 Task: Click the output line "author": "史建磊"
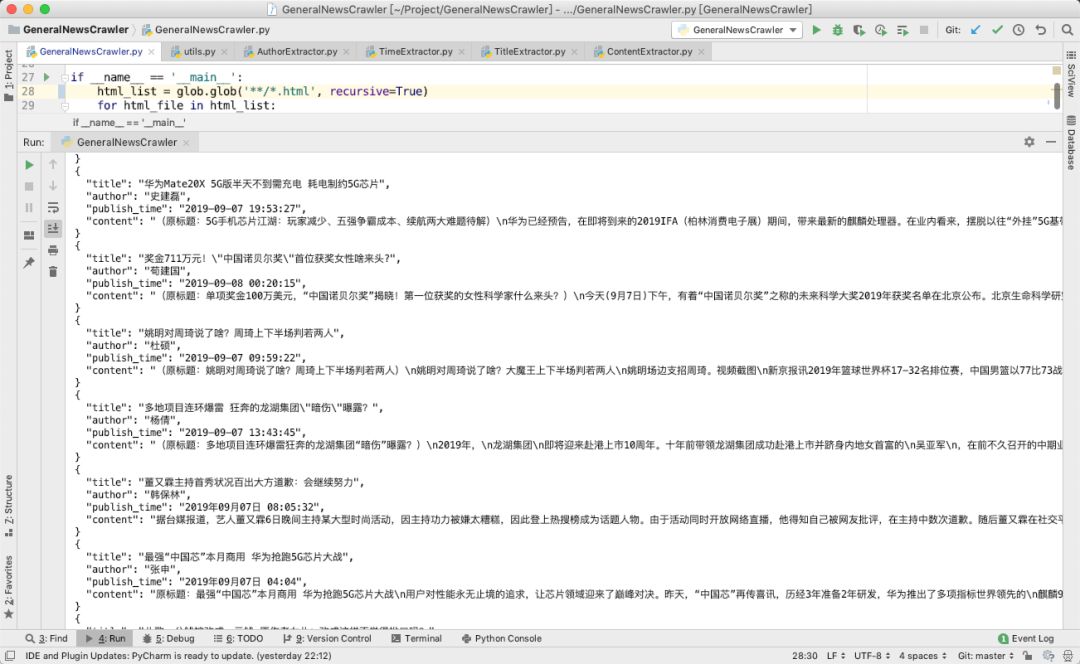(x=138, y=196)
